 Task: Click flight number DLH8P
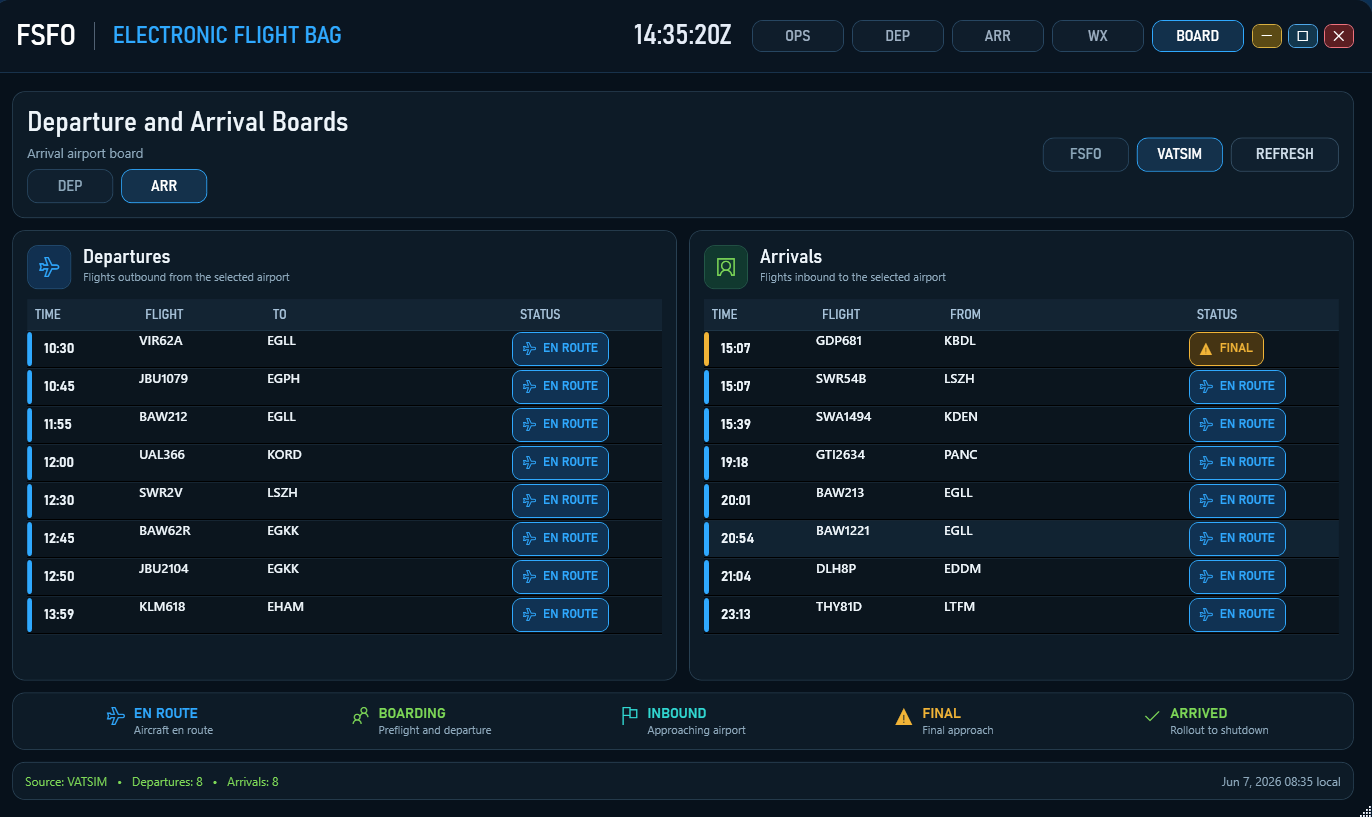(x=836, y=569)
